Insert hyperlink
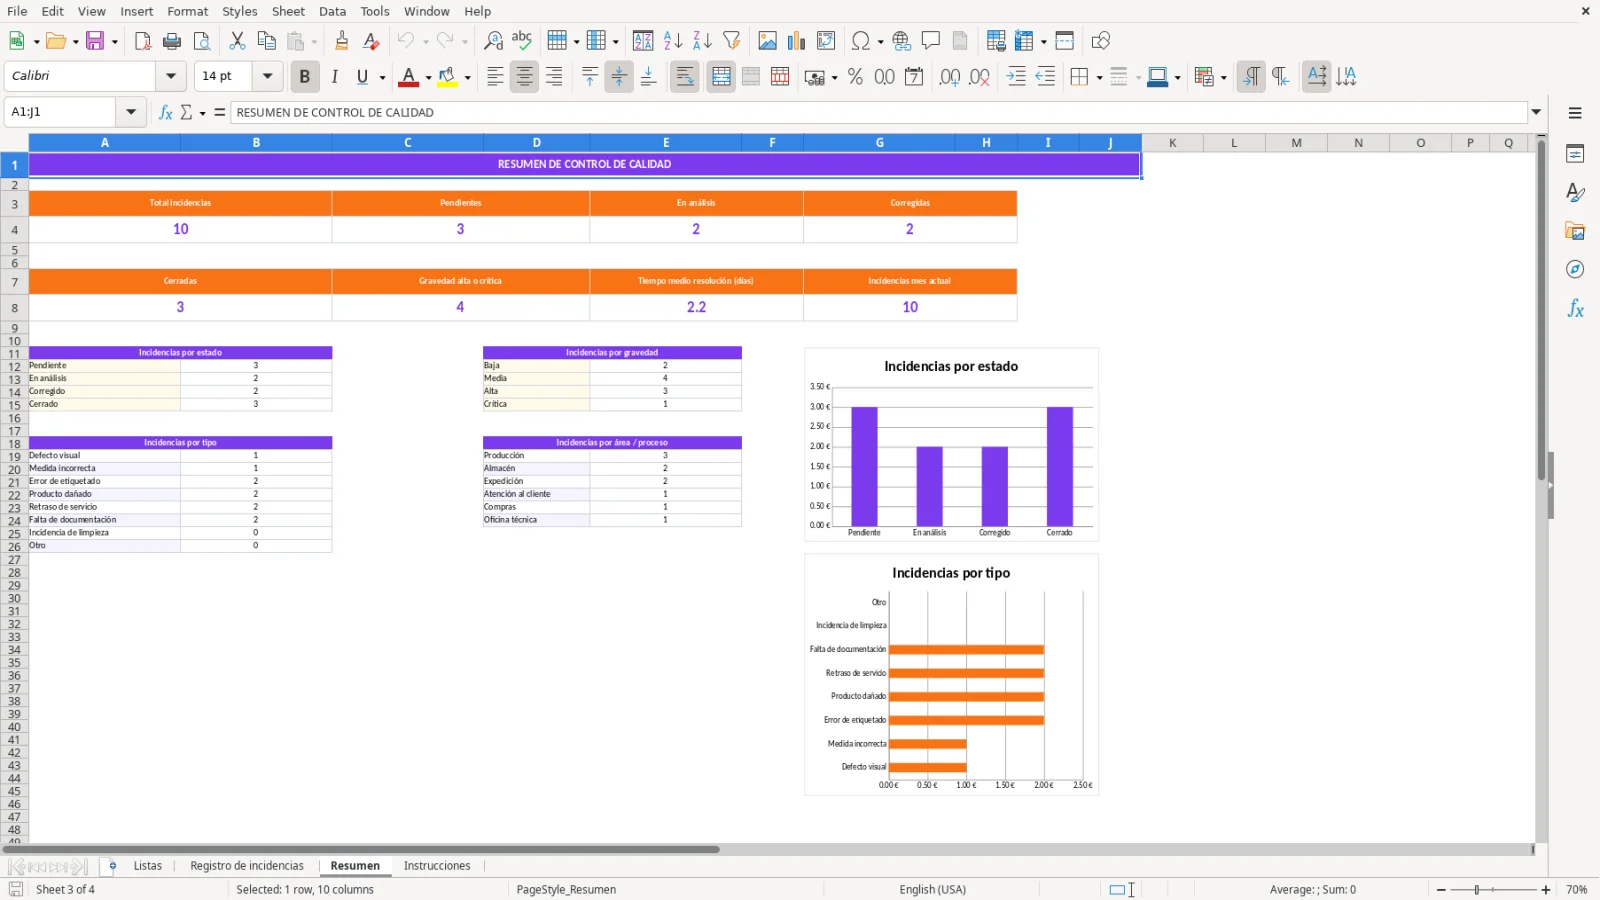Screen dimensions: 1600x900 click(x=902, y=41)
